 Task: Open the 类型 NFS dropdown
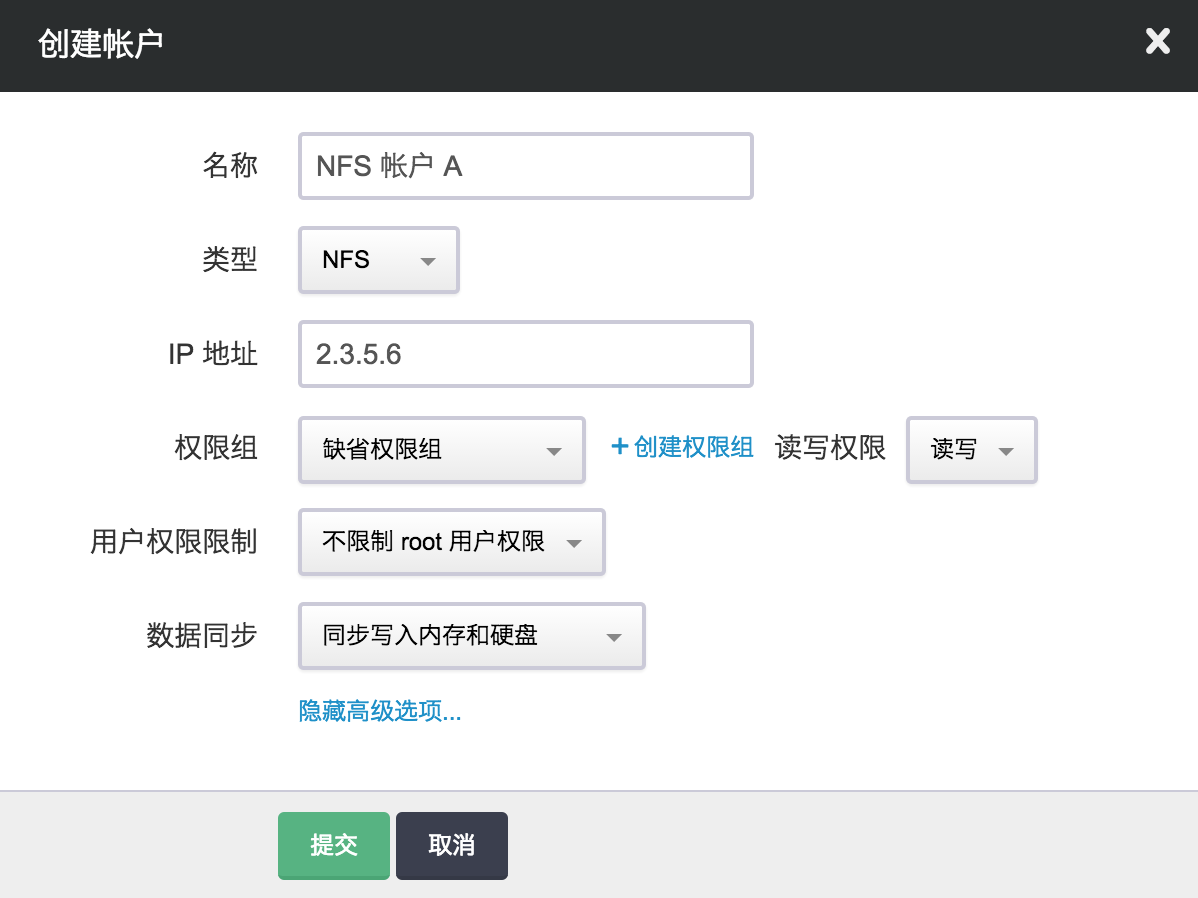pyautogui.click(x=378, y=260)
